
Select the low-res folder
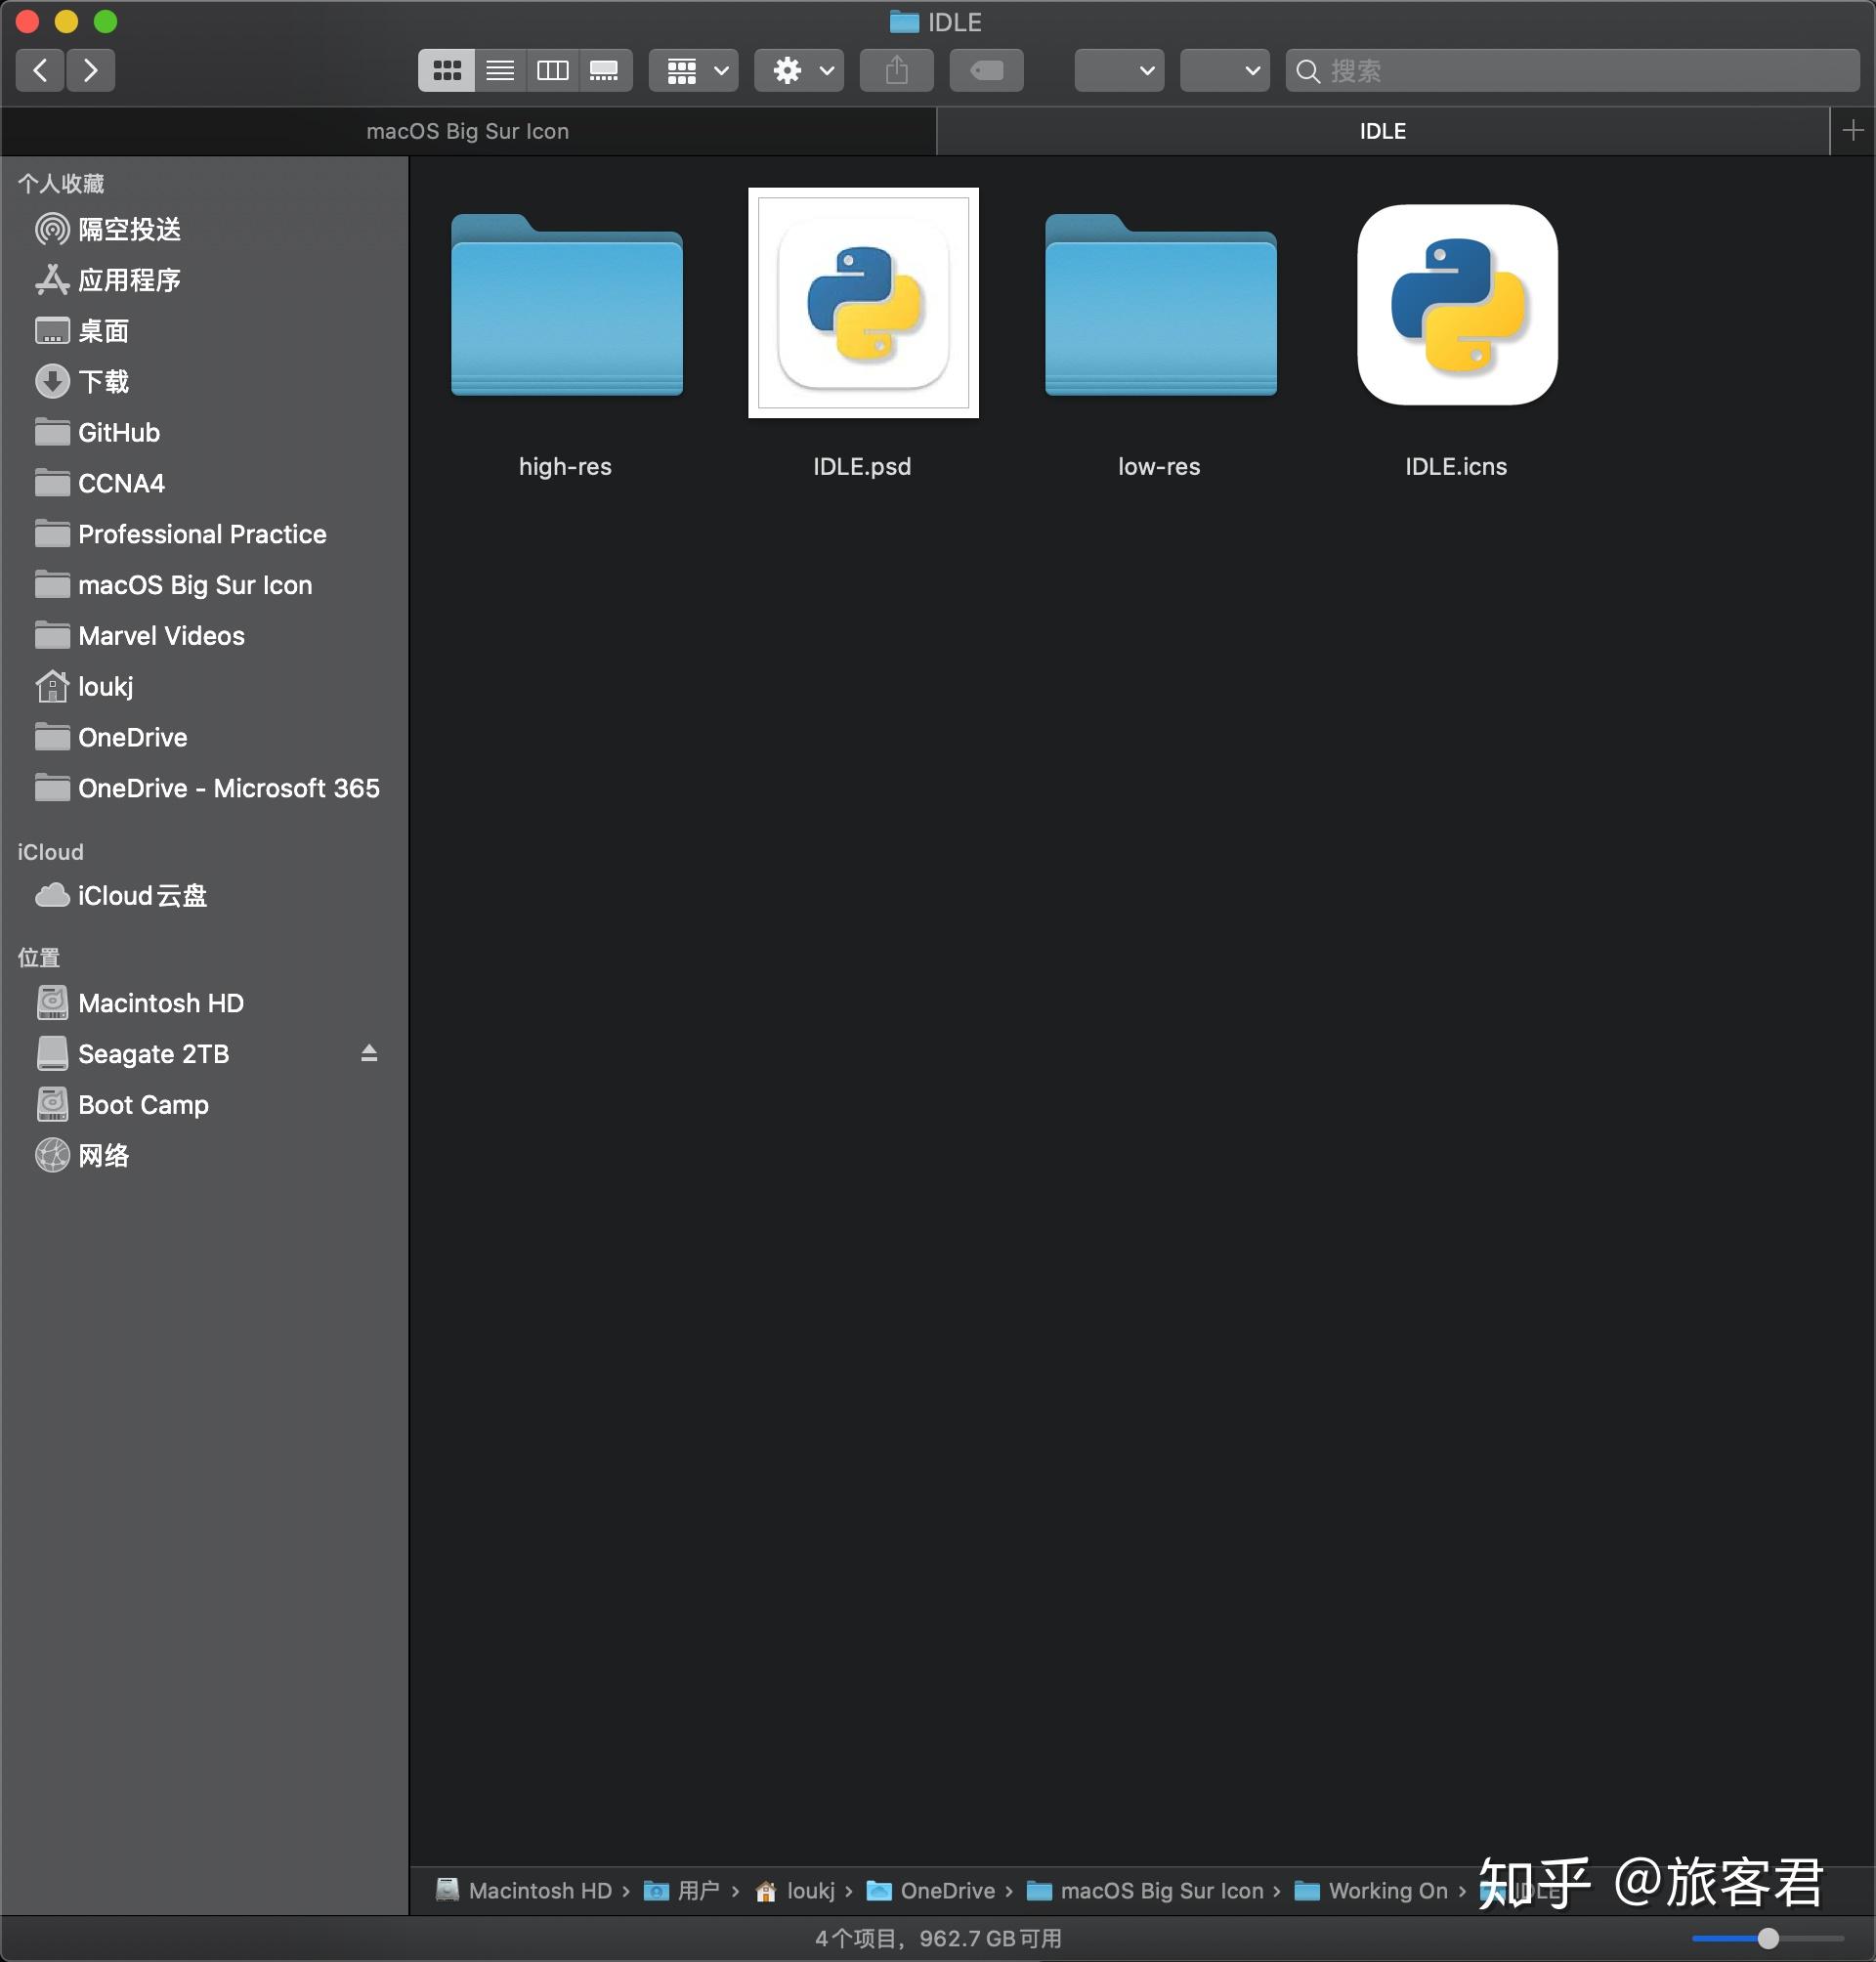tap(1161, 305)
